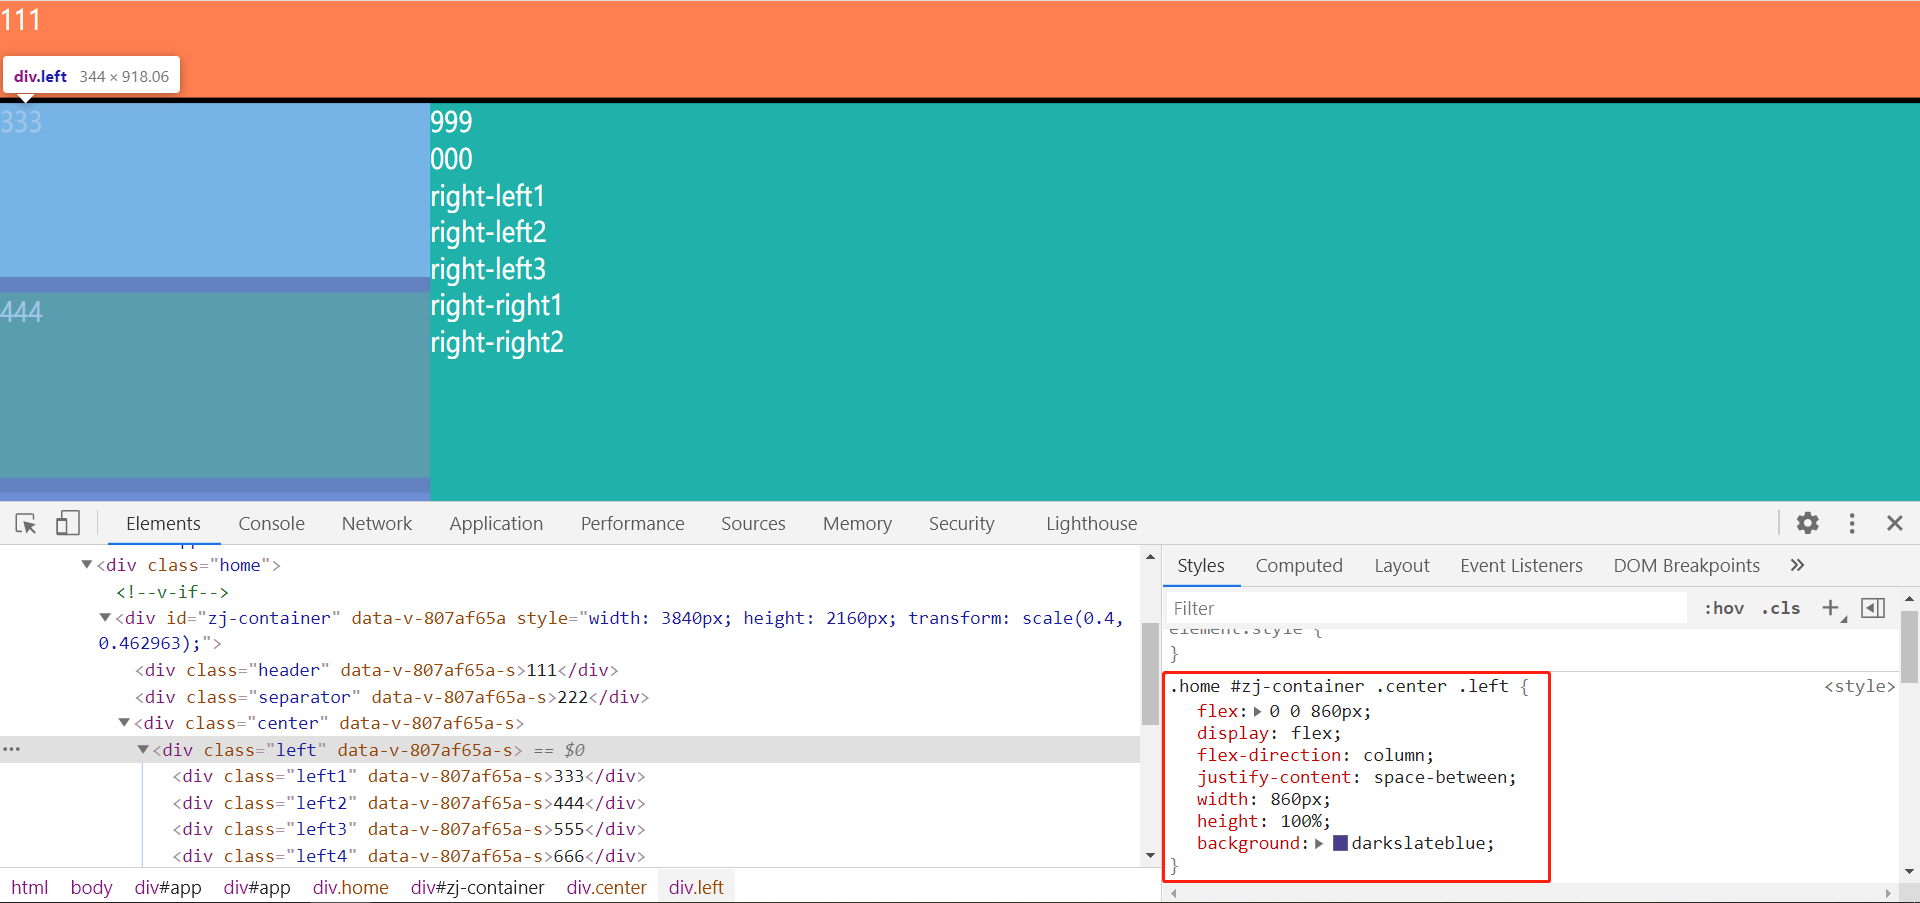This screenshot has width=1920, height=903.
Task: Switch to the Network tab
Action: click(x=377, y=523)
